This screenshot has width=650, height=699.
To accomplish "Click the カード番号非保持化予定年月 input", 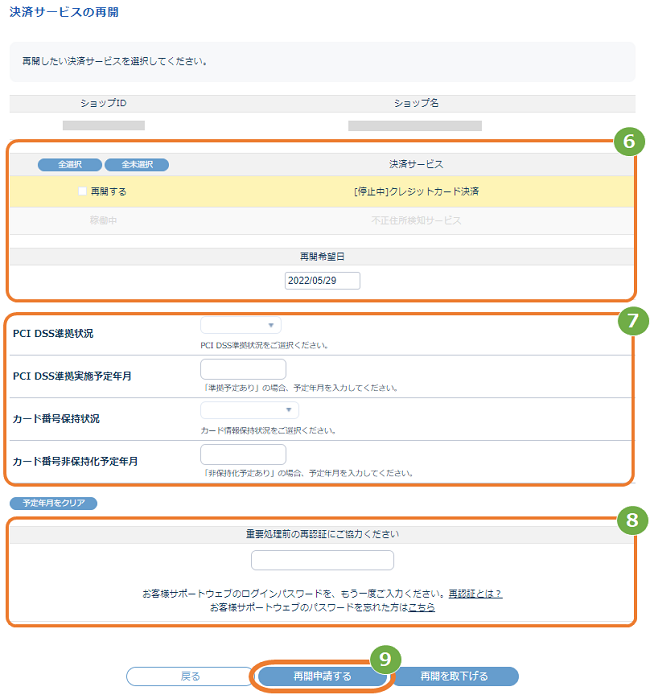I will 243,454.
